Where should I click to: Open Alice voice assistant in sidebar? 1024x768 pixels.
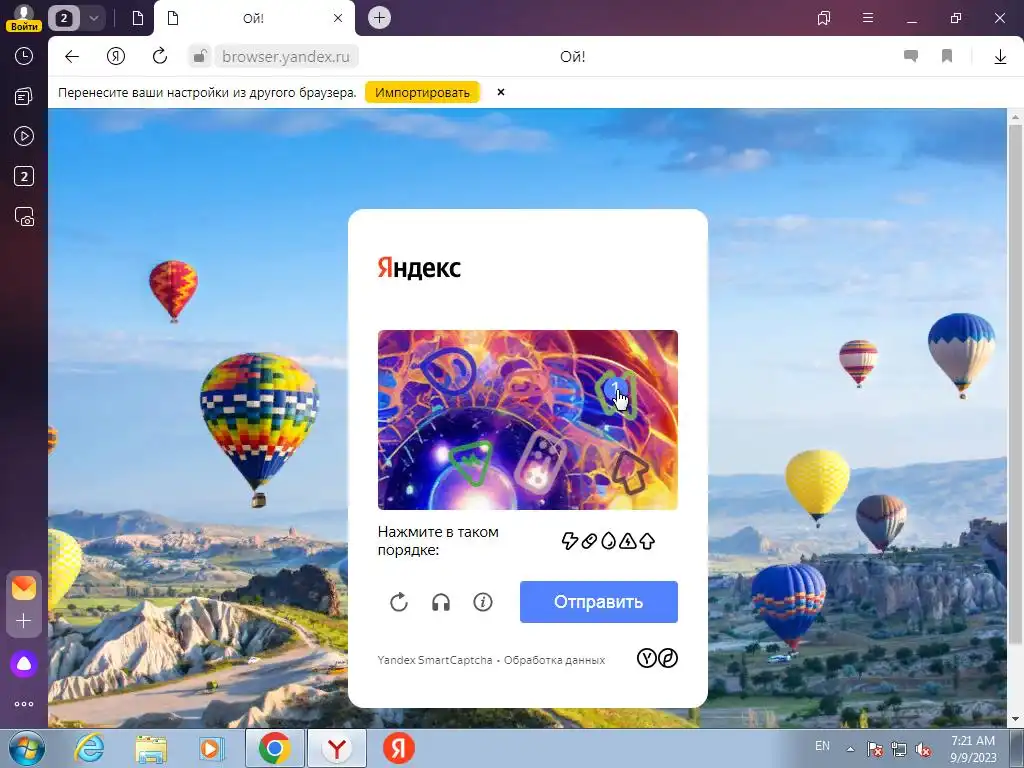(x=24, y=664)
